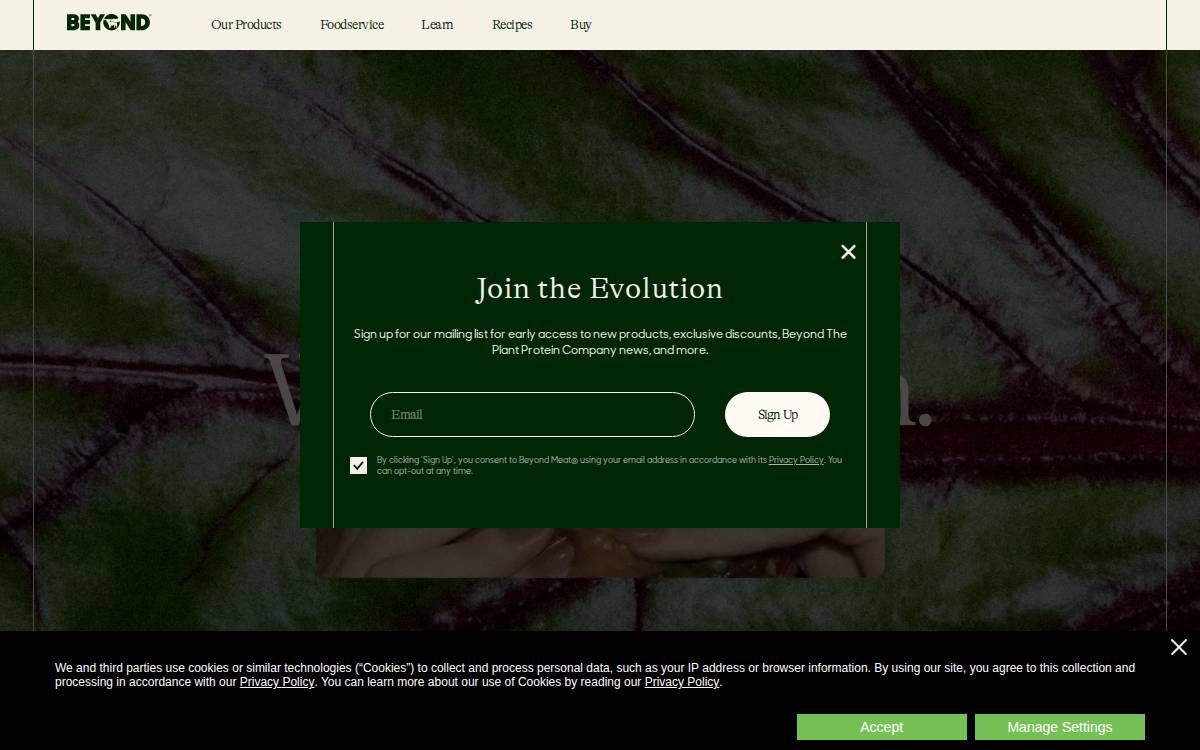Open Privacy Policy link in popup consent text
This screenshot has width=1200, height=750.
click(796, 460)
